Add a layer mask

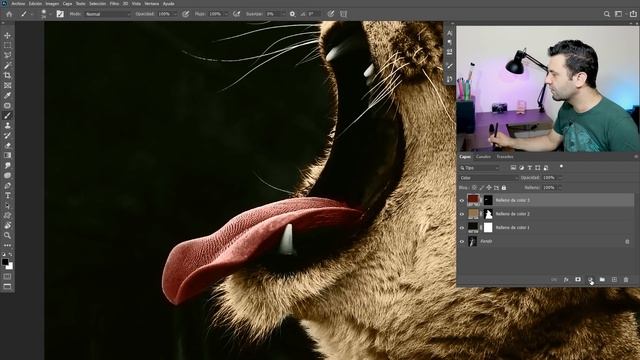[x=578, y=280]
